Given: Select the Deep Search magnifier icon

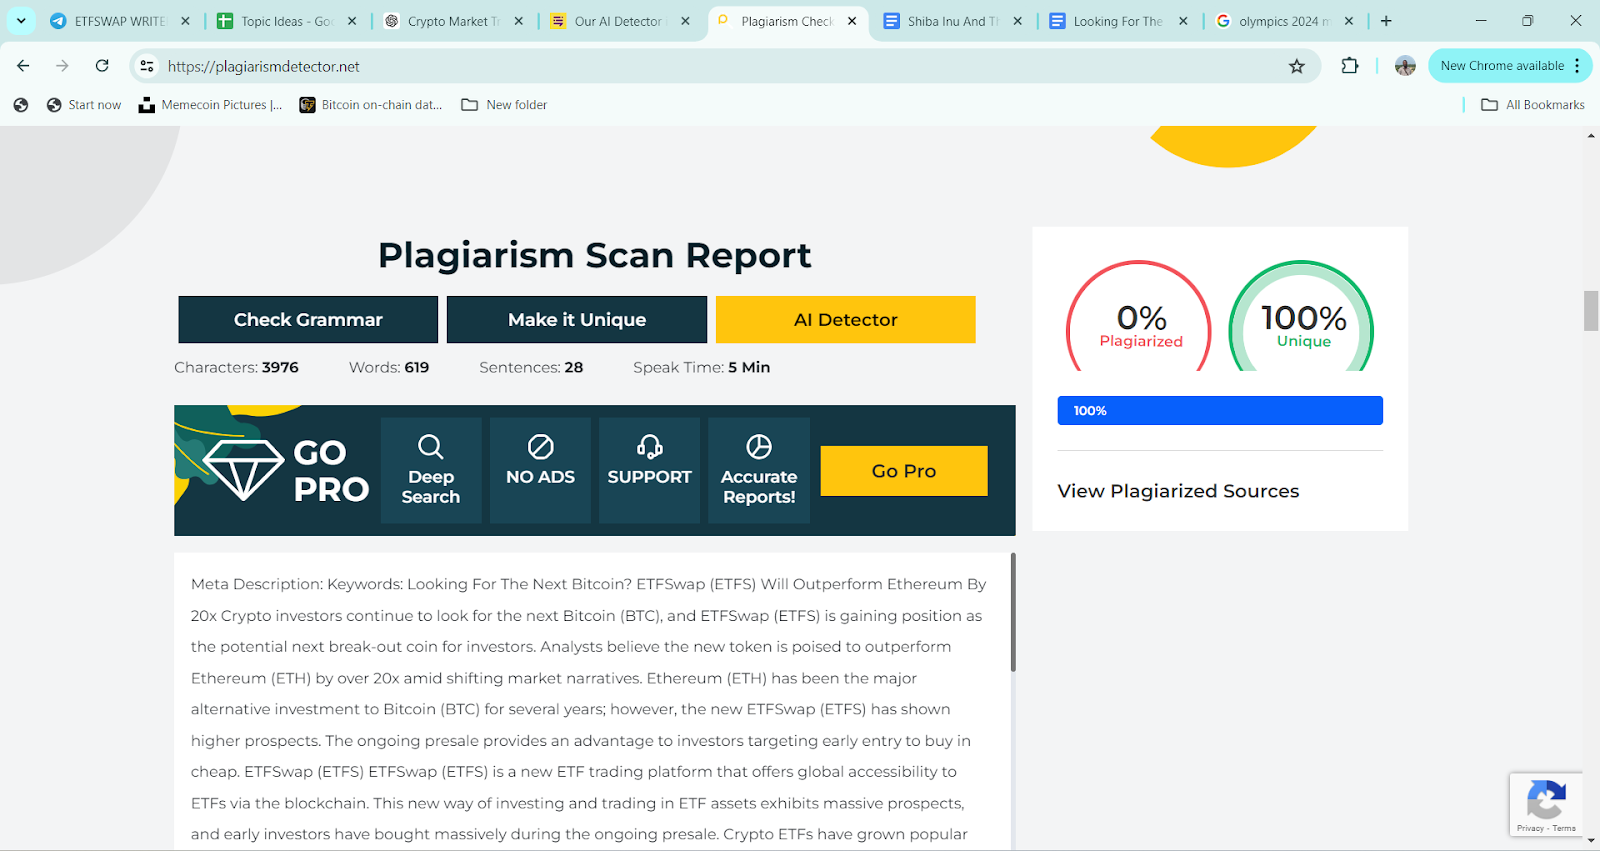Looking at the screenshot, I should pyautogui.click(x=431, y=446).
